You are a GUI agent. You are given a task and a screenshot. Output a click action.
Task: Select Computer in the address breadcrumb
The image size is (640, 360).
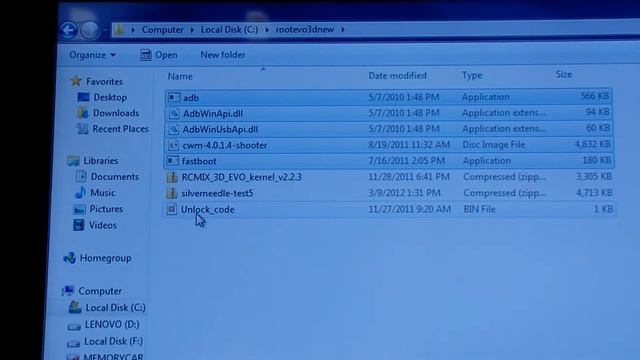[162, 30]
